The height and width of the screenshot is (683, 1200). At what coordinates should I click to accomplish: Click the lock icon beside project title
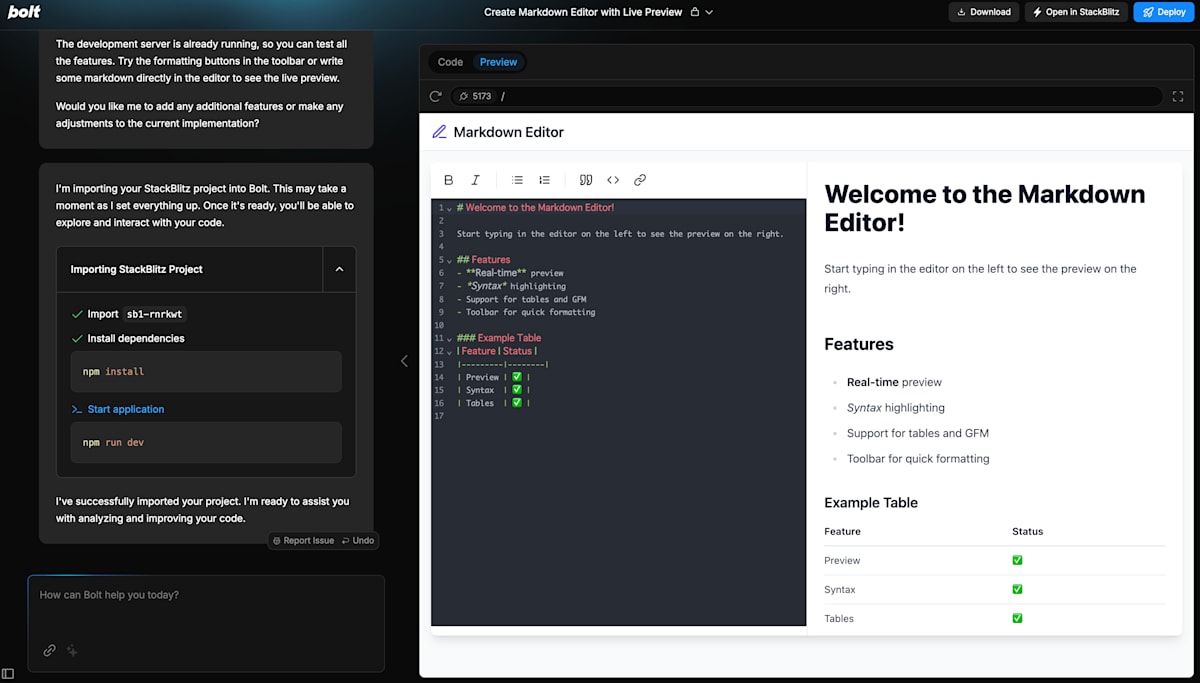point(693,12)
